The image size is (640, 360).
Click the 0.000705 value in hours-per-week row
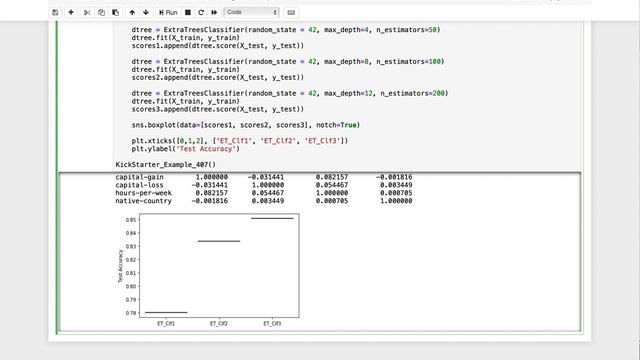396,193
